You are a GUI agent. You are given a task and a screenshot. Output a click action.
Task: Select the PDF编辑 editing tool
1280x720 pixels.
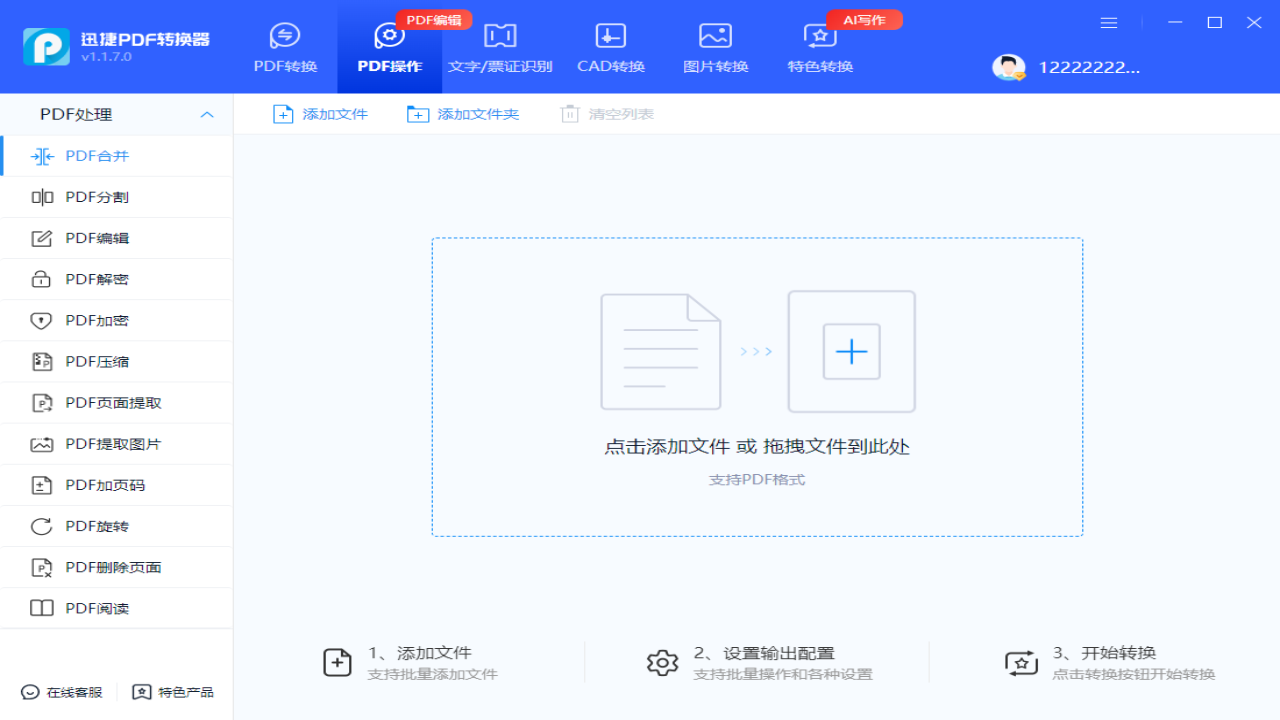point(98,238)
